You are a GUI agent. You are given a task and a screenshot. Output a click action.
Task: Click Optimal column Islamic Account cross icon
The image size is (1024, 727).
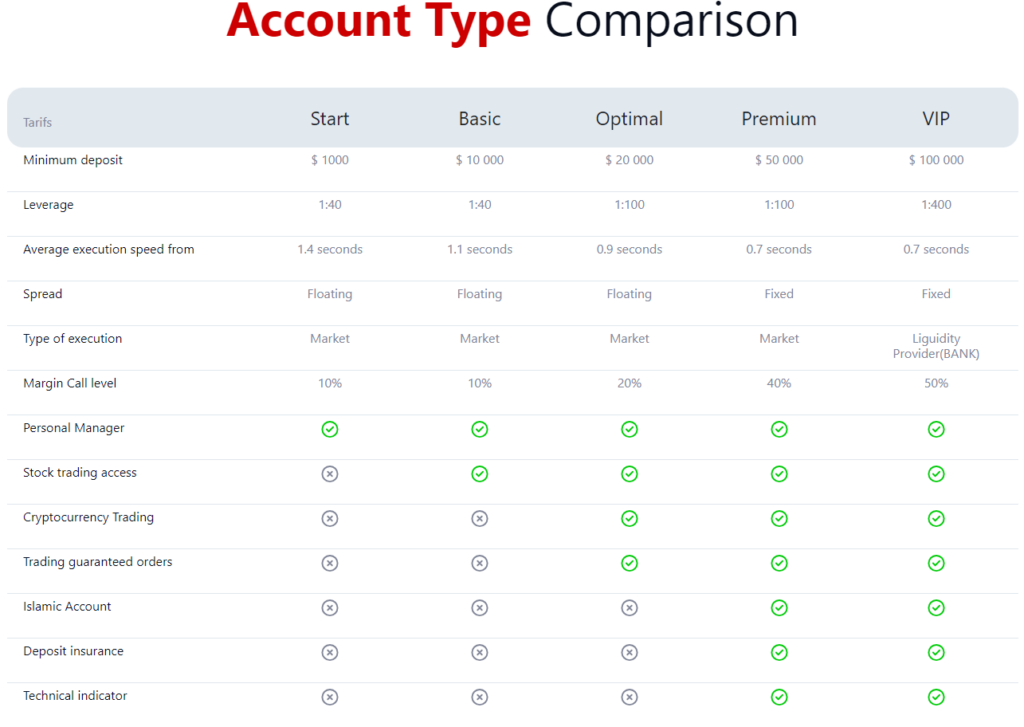point(629,608)
